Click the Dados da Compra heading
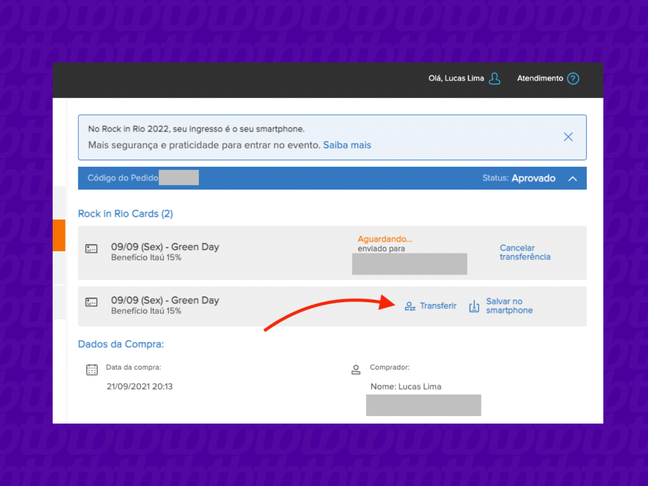The height and width of the screenshot is (486, 648). coord(121,344)
